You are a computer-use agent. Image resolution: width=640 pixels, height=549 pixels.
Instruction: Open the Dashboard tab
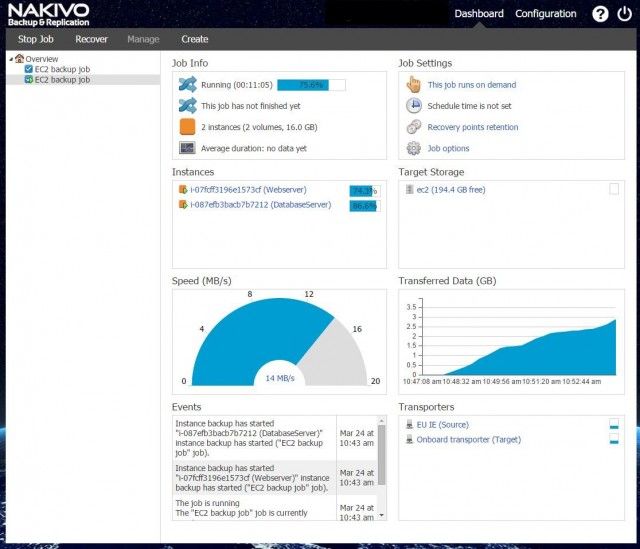pos(479,13)
